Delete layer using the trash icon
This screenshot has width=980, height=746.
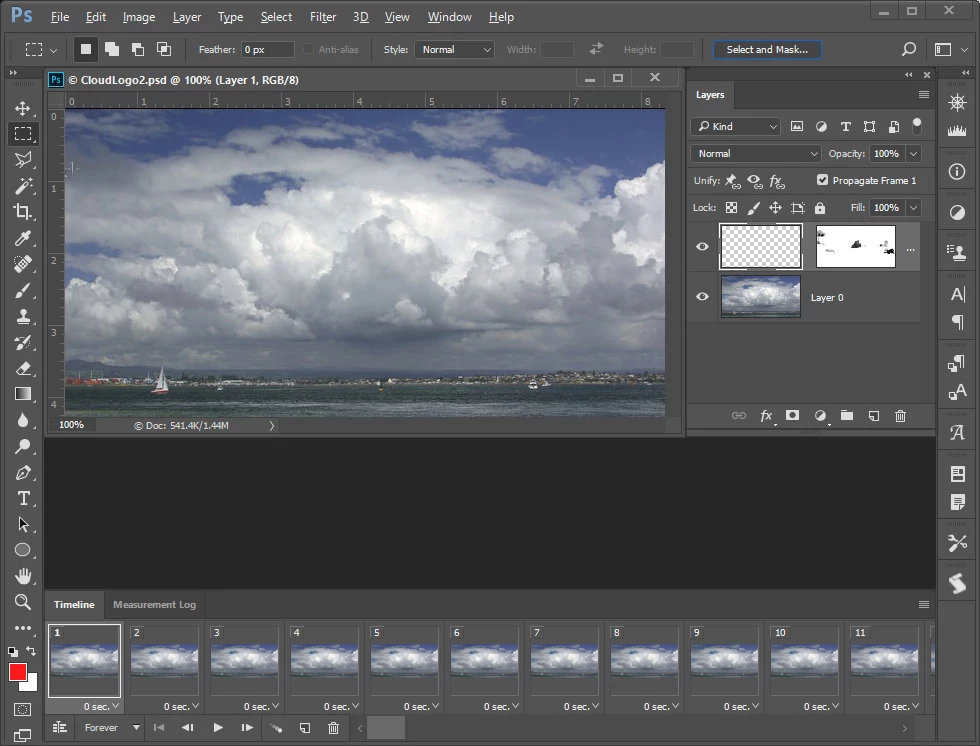point(900,416)
